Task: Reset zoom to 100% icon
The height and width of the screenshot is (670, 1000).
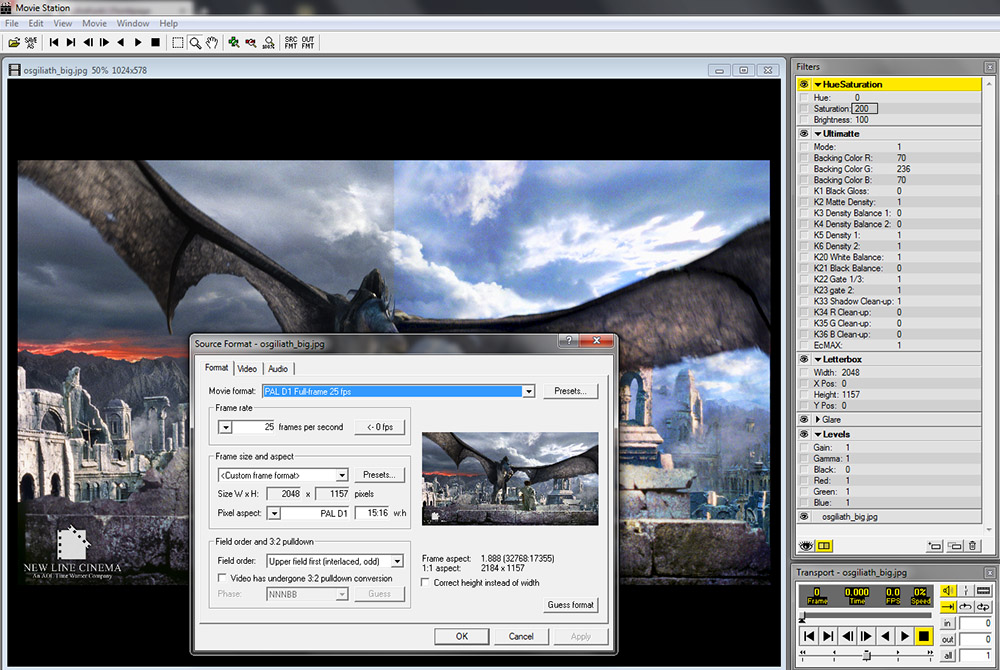Action: [x=268, y=43]
